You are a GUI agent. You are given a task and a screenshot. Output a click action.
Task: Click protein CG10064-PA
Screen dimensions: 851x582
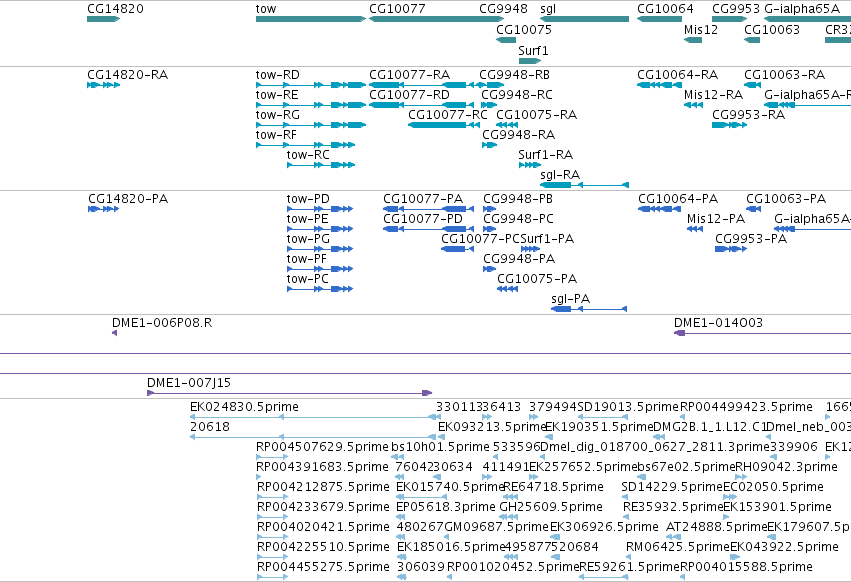(659, 209)
